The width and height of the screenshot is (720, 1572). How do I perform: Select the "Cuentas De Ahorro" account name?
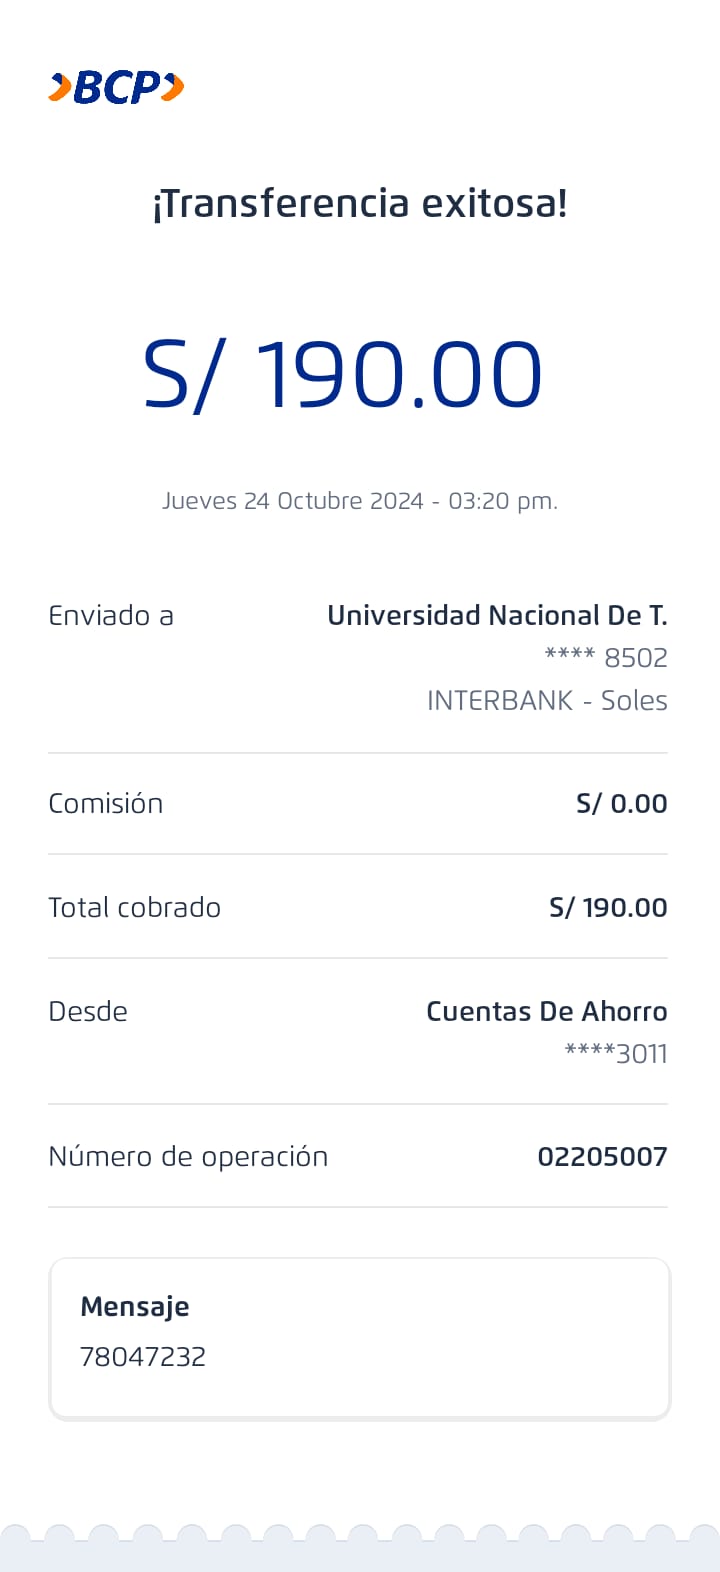[546, 1012]
